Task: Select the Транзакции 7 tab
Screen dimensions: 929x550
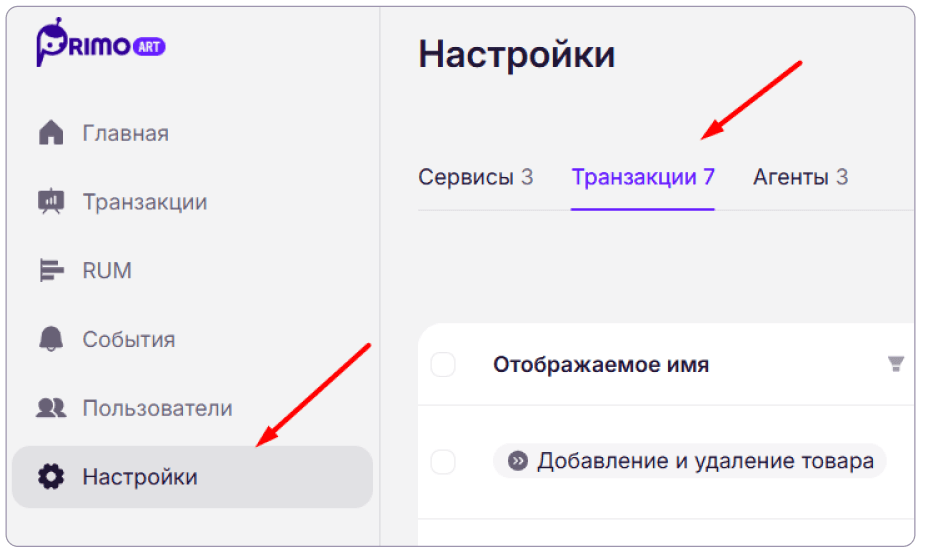Action: point(643,177)
